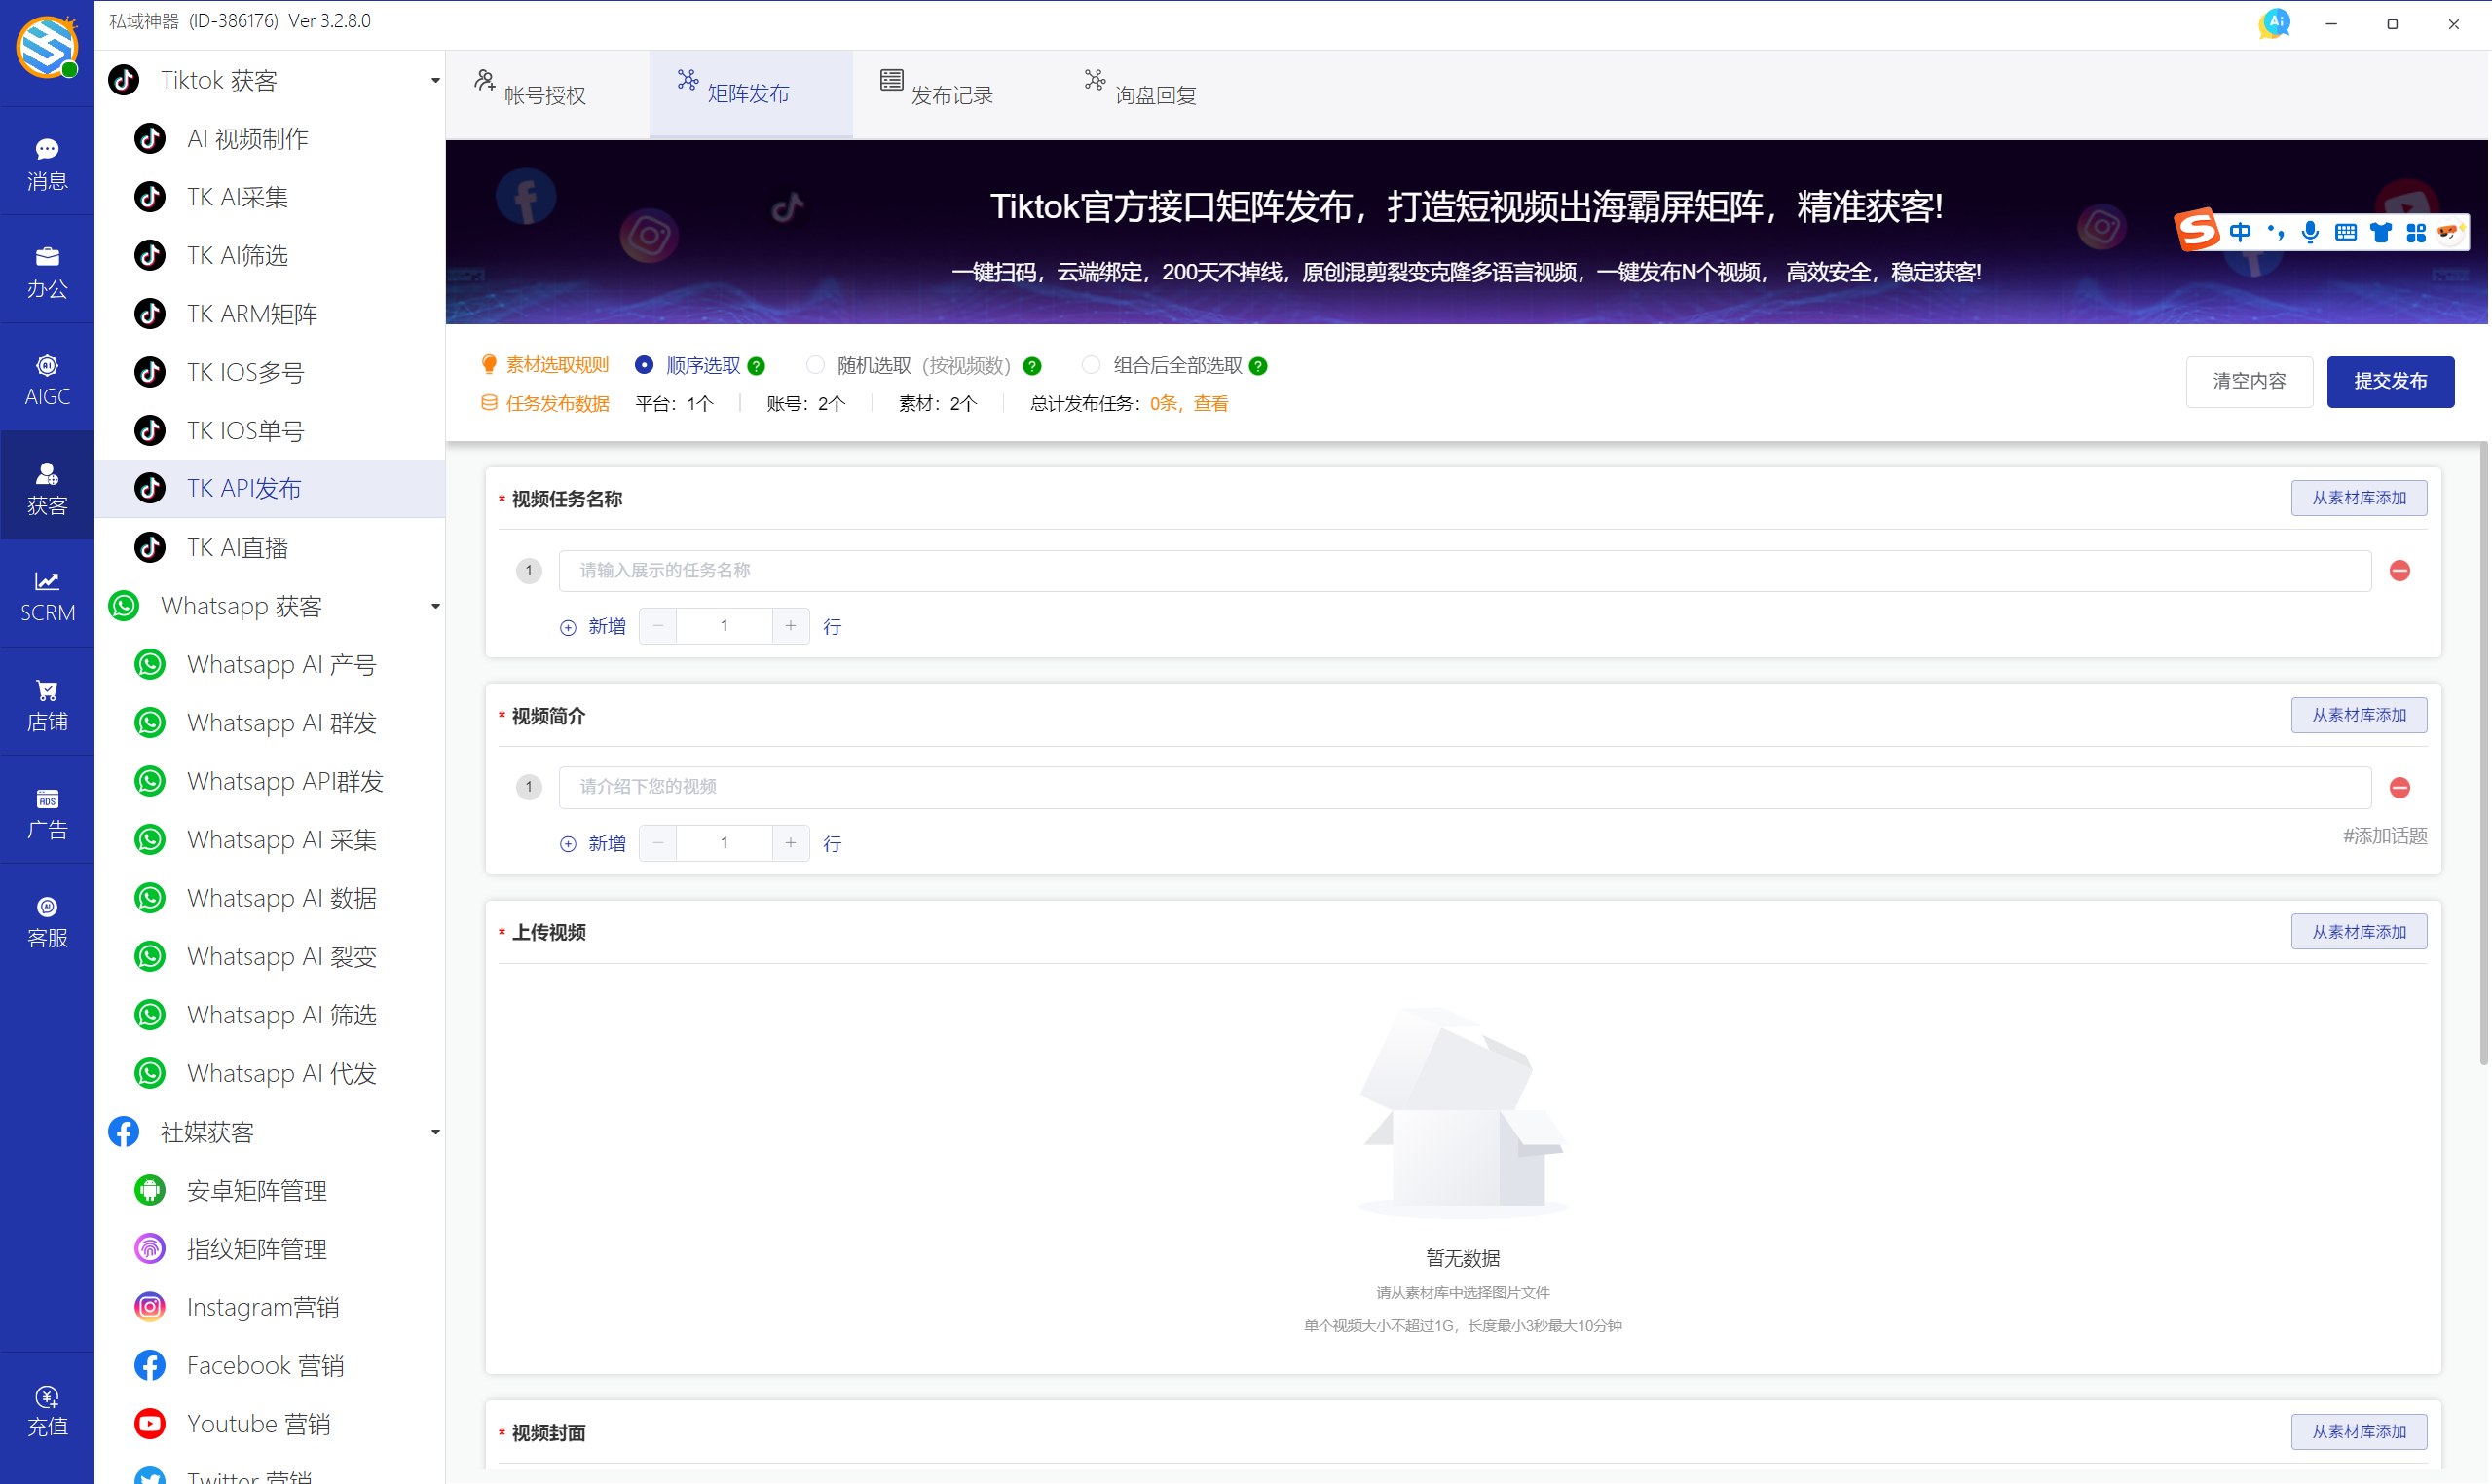
Task: Open Youtube 营销
Action: click(x=258, y=1423)
